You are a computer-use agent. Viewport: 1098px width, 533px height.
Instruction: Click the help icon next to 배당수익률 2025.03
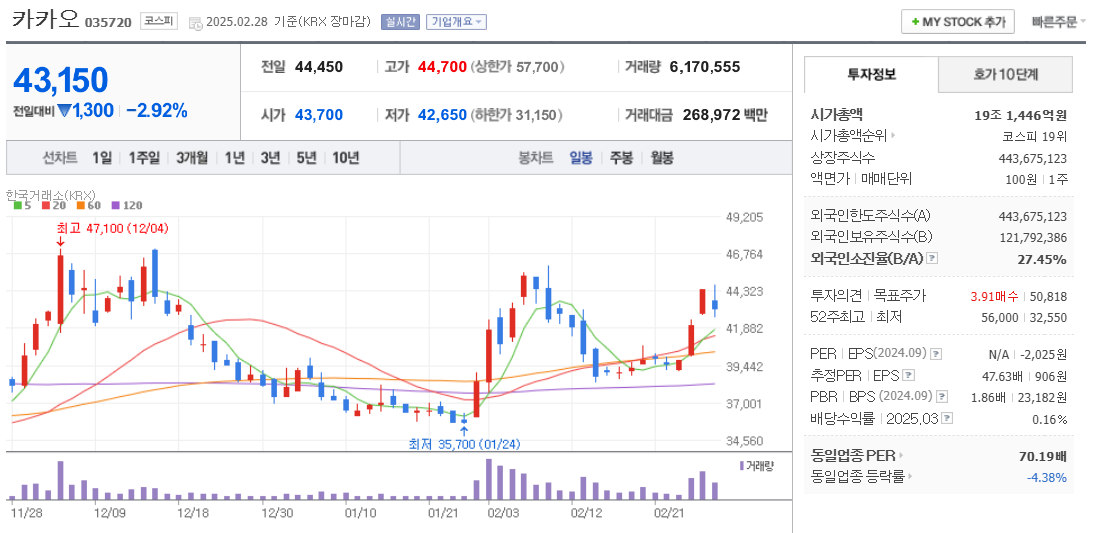947,419
